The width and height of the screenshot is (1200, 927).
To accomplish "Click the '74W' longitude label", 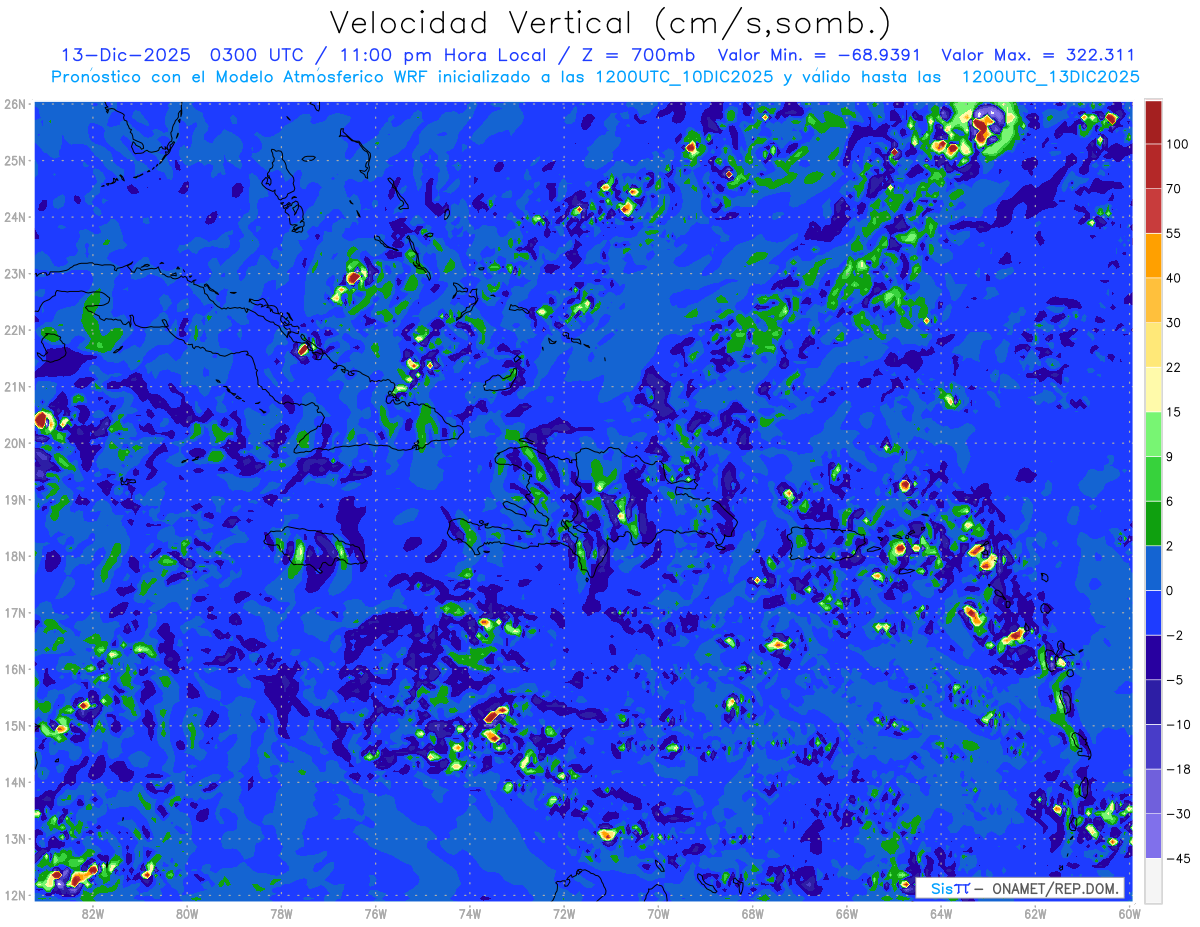I will [470, 912].
